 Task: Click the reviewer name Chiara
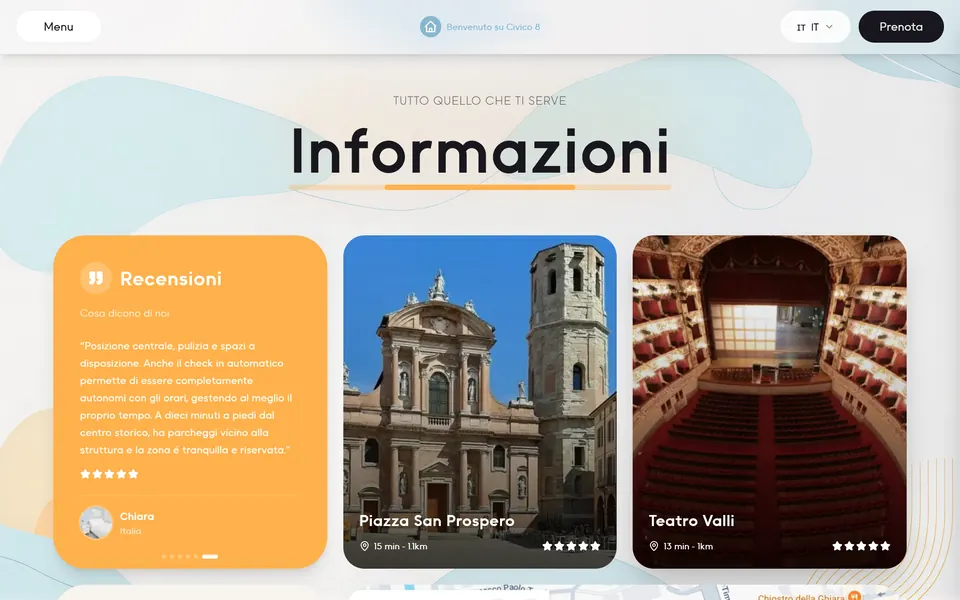click(137, 516)
